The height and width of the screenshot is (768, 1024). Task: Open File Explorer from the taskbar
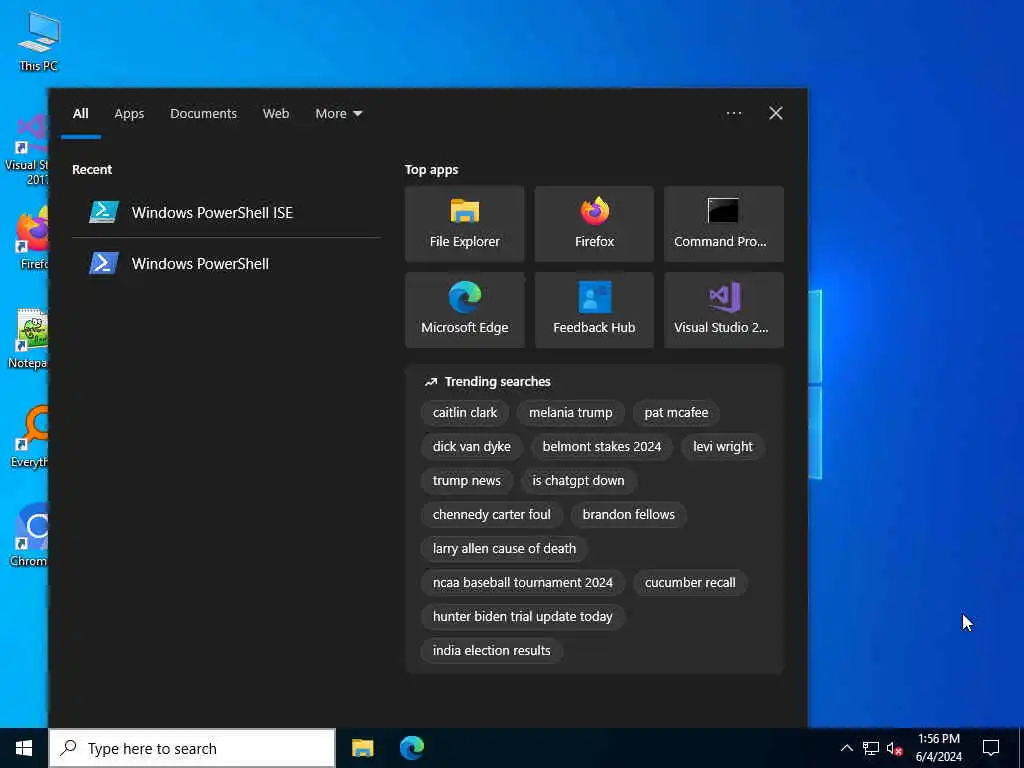(362, 748)
